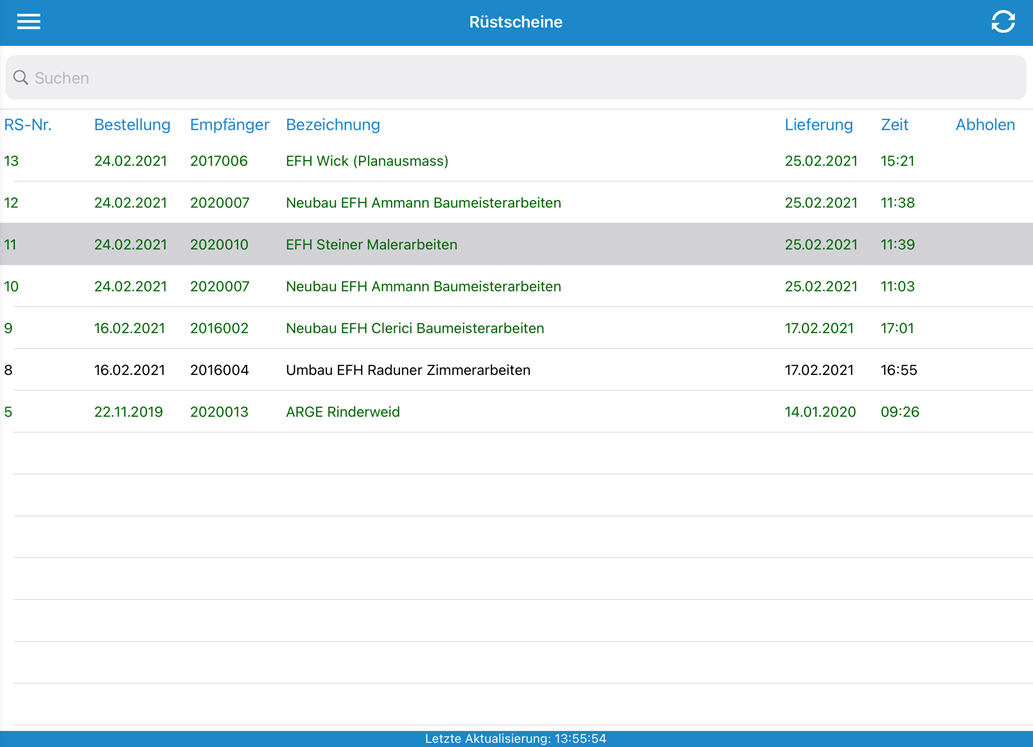Click time value 11:03

point(897,287)
